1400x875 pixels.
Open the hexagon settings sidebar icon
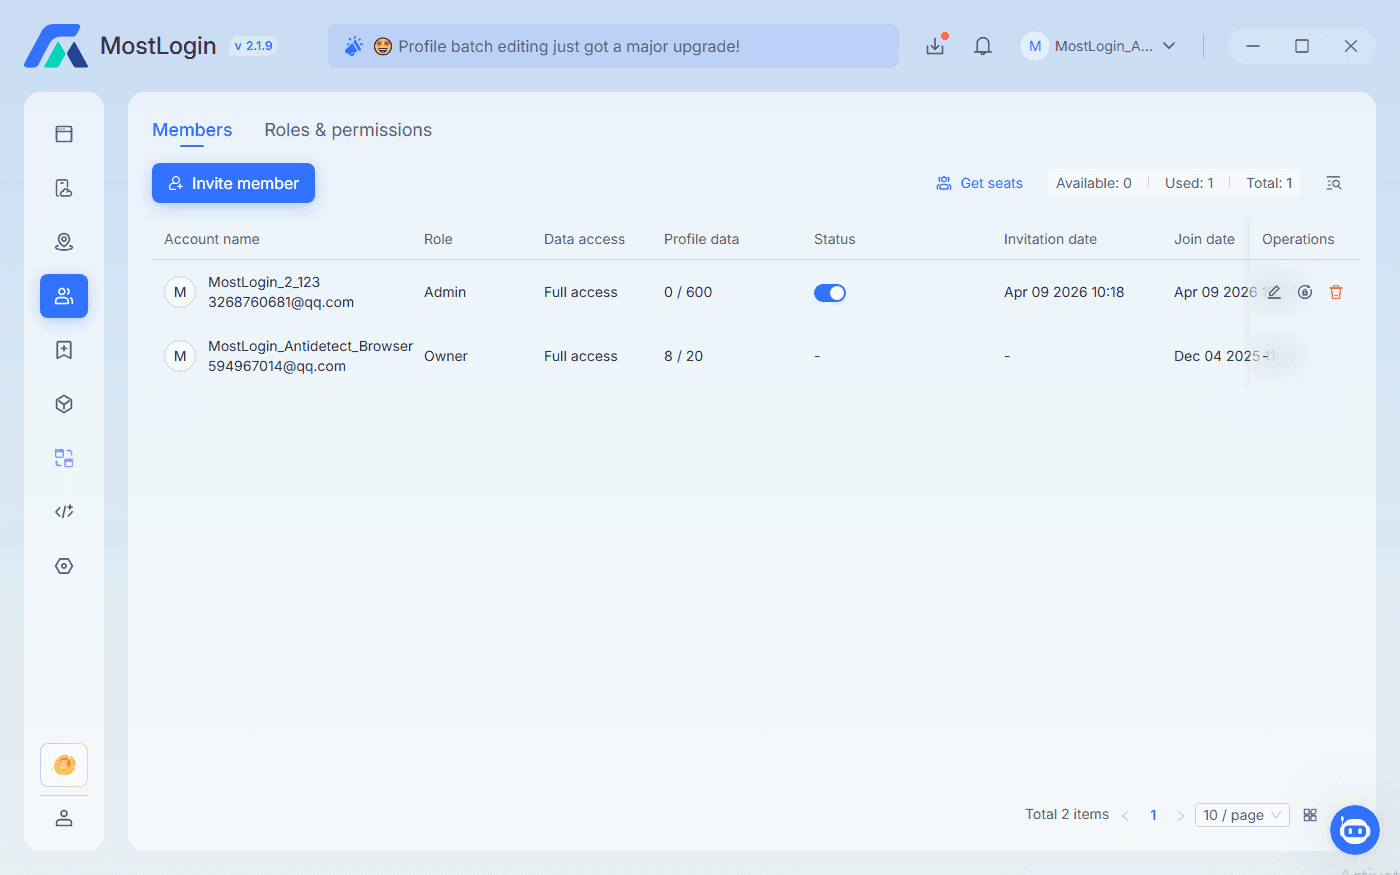click(x=64, y=566)
